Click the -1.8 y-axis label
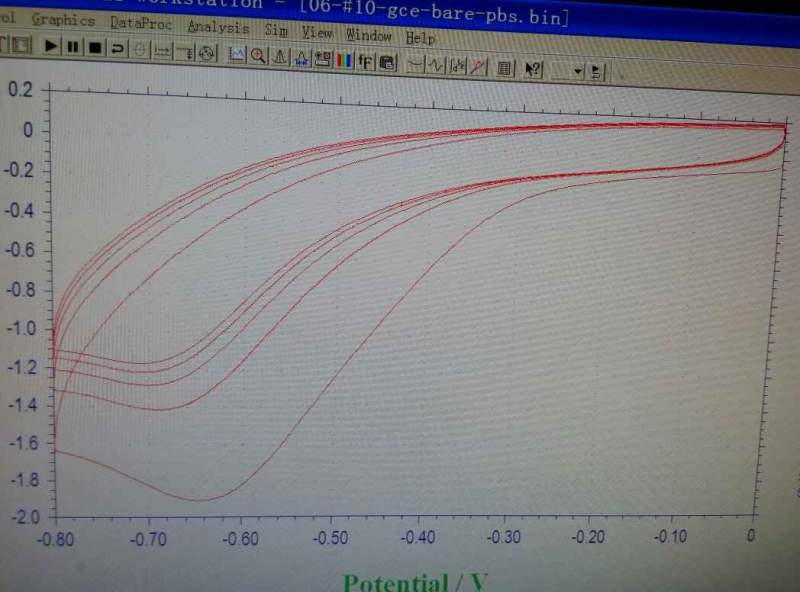This screenshot has width=800, height=592. click(25, 480)
